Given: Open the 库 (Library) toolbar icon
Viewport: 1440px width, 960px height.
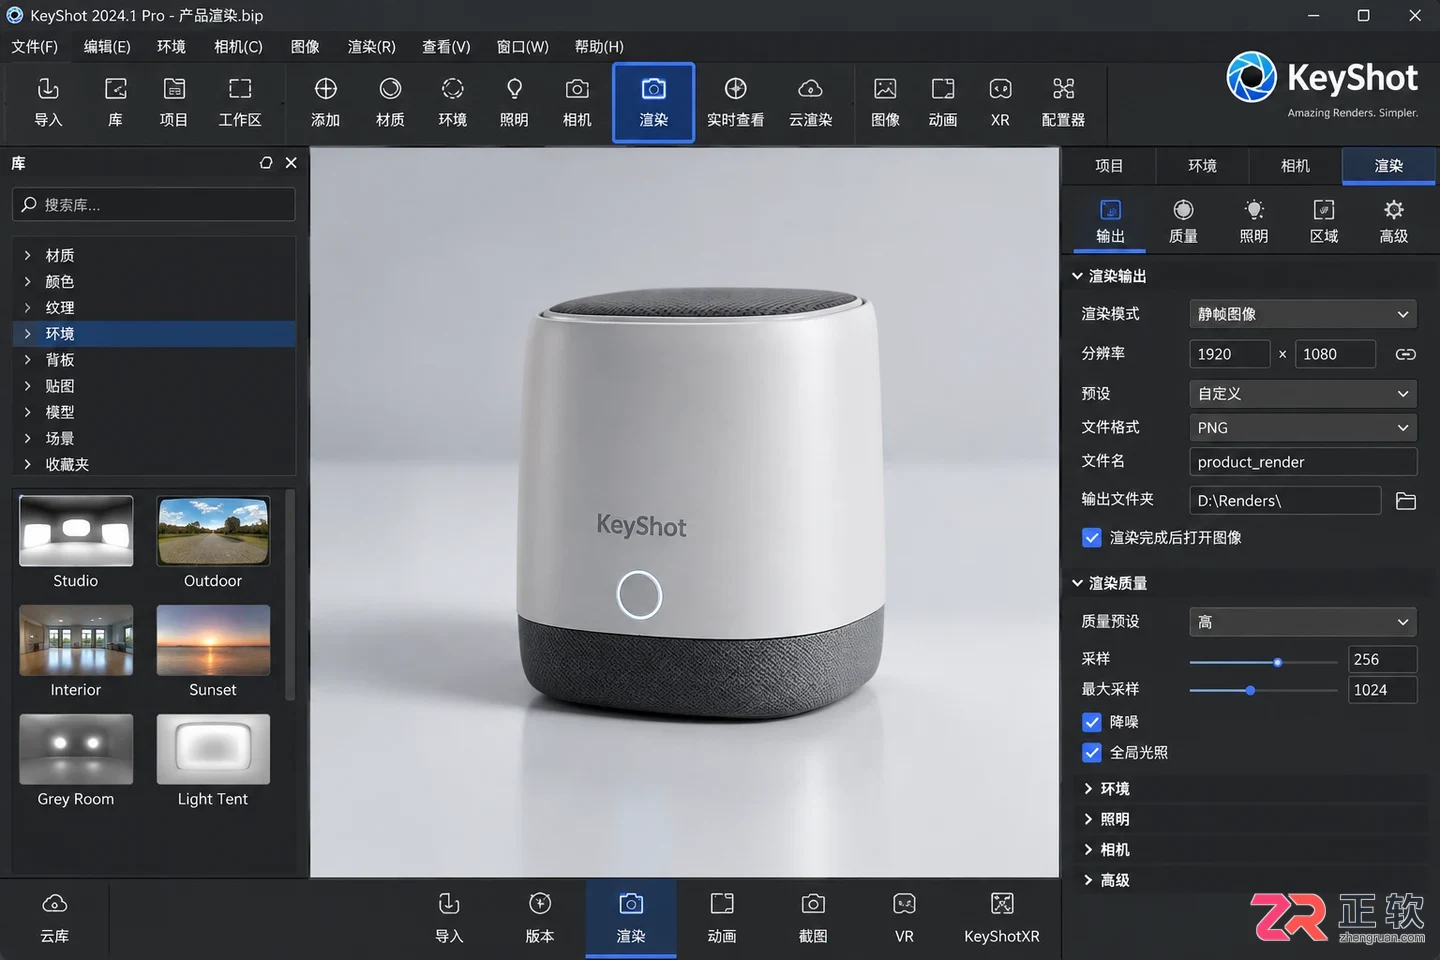Looking at the screenshot, I should [115, 102].
